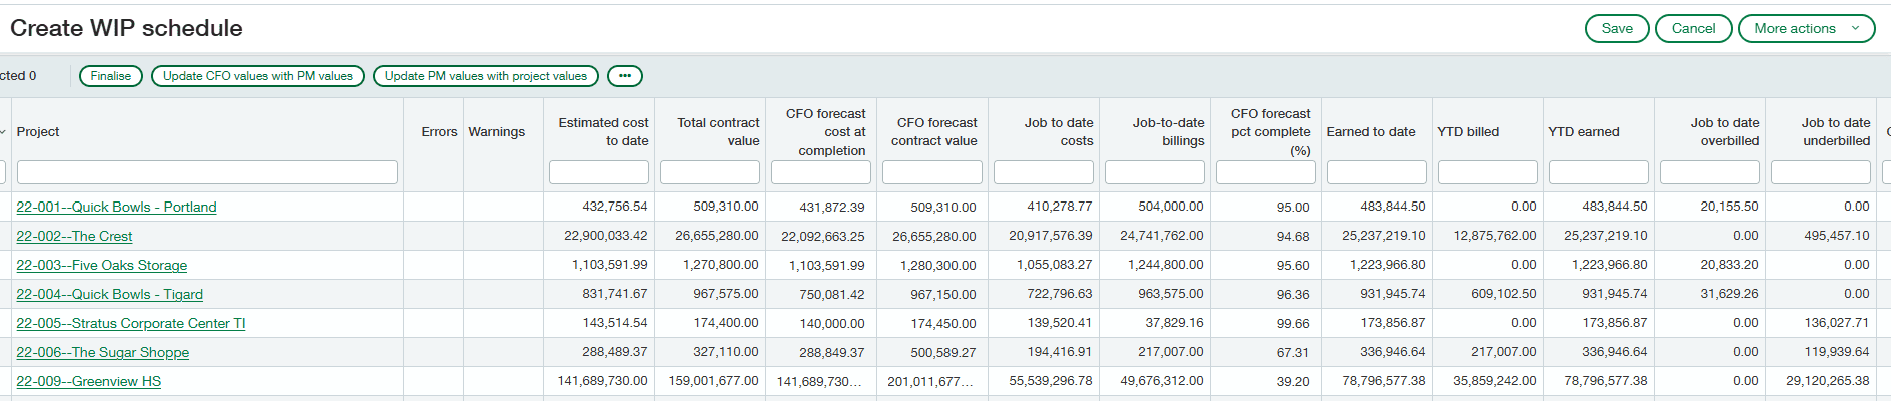This screenshot has width=1892, height=402.
Task: Click the Save button
Action: pos(1617,28)
